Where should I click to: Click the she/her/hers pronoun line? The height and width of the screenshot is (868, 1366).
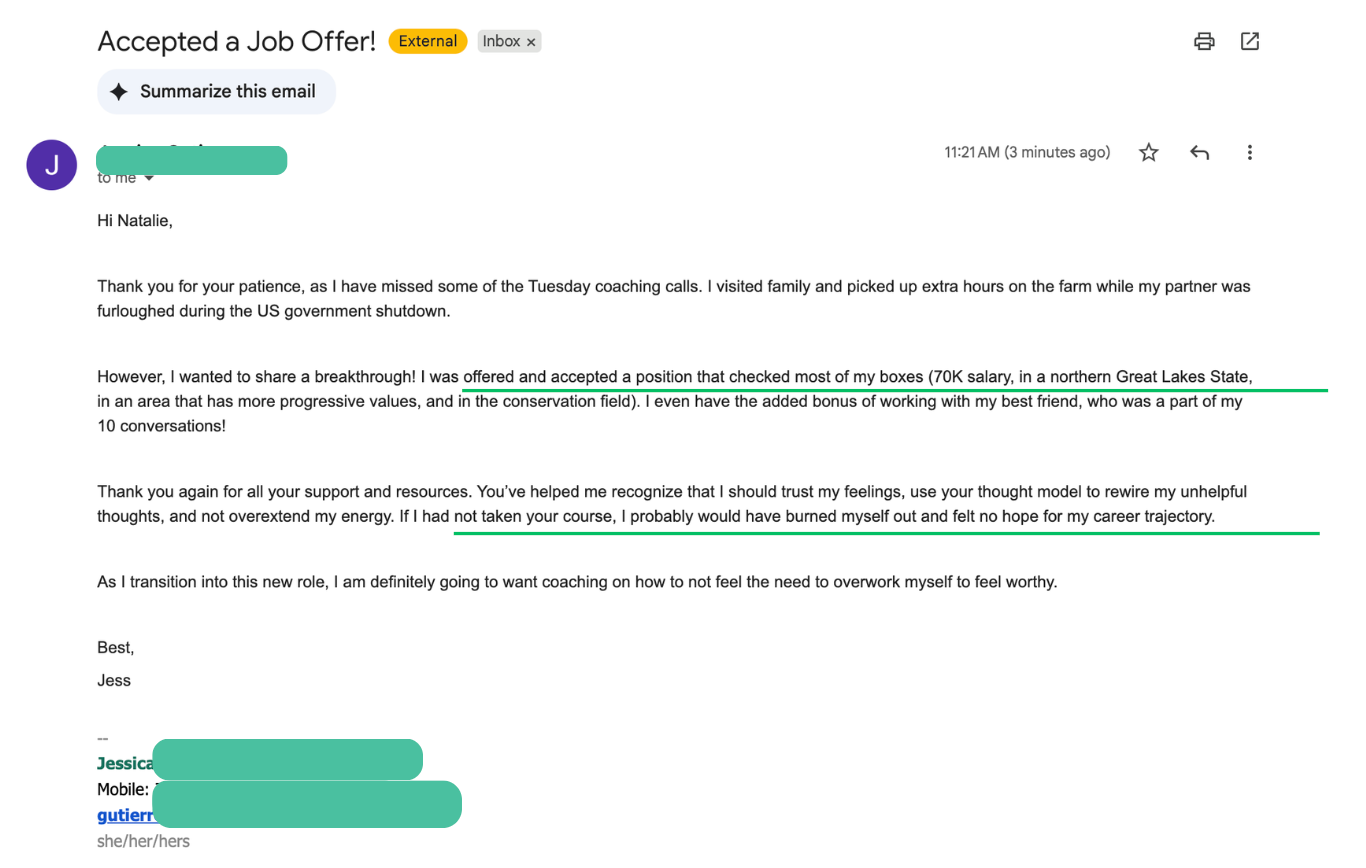point(143,841)
